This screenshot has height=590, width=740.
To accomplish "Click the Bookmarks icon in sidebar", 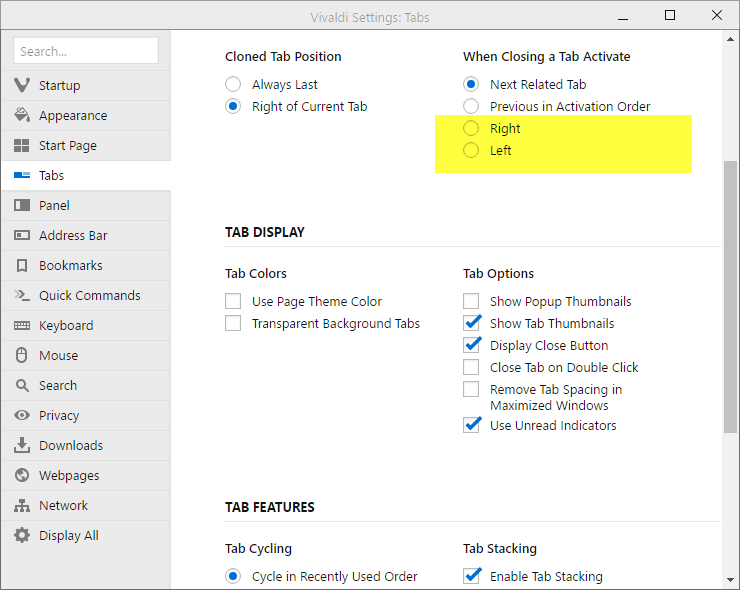I will click(x=22, y=265).
